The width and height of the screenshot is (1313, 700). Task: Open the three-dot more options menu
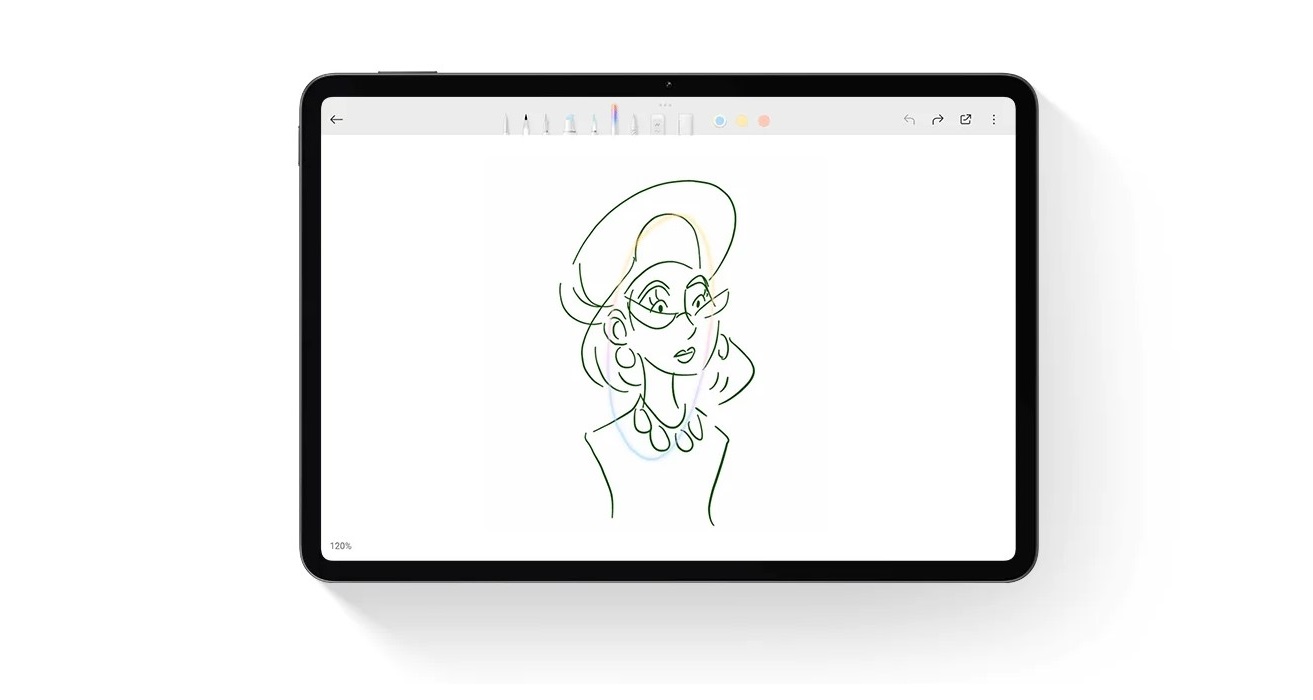pos(993,120)
